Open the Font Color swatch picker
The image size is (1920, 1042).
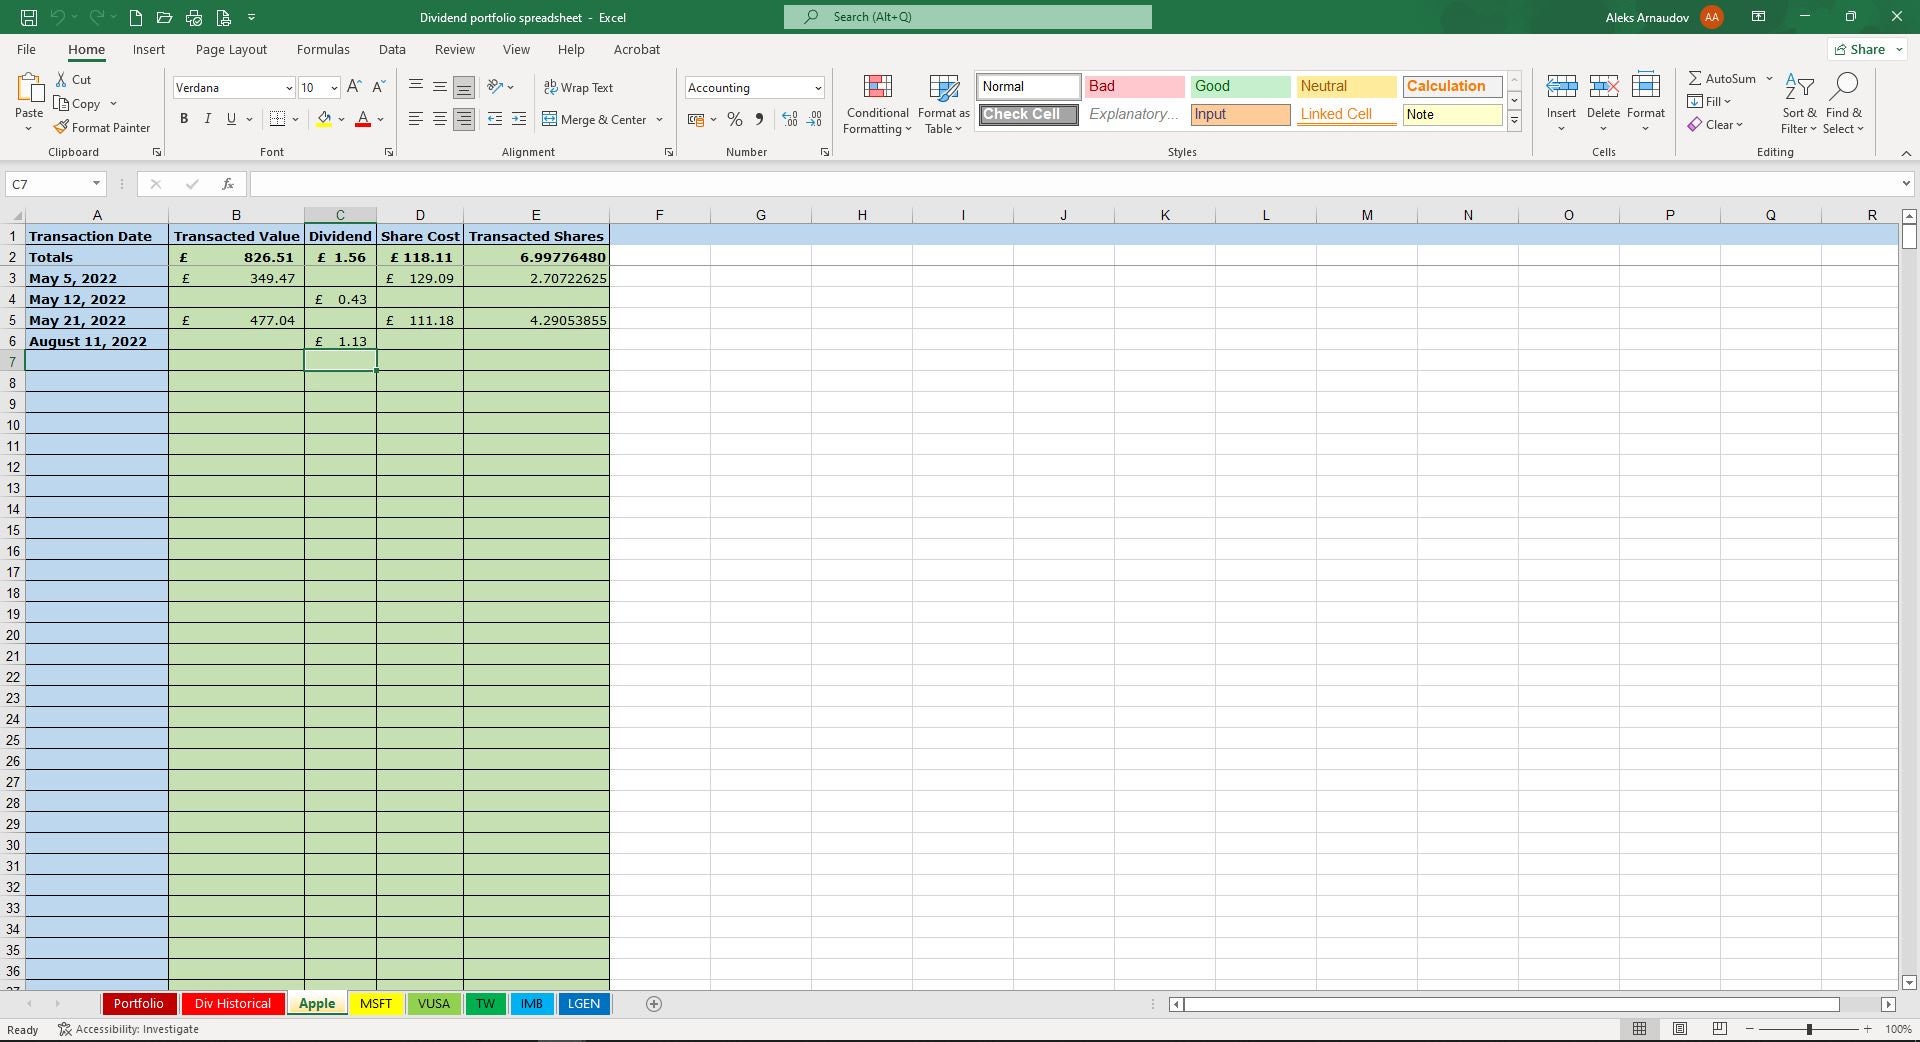tap(379, 119)
